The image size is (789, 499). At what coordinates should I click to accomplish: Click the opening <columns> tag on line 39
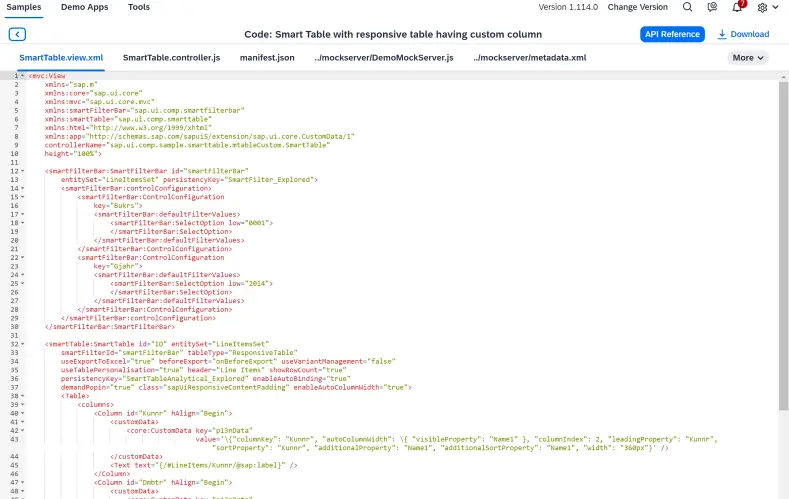click(96, 405)
